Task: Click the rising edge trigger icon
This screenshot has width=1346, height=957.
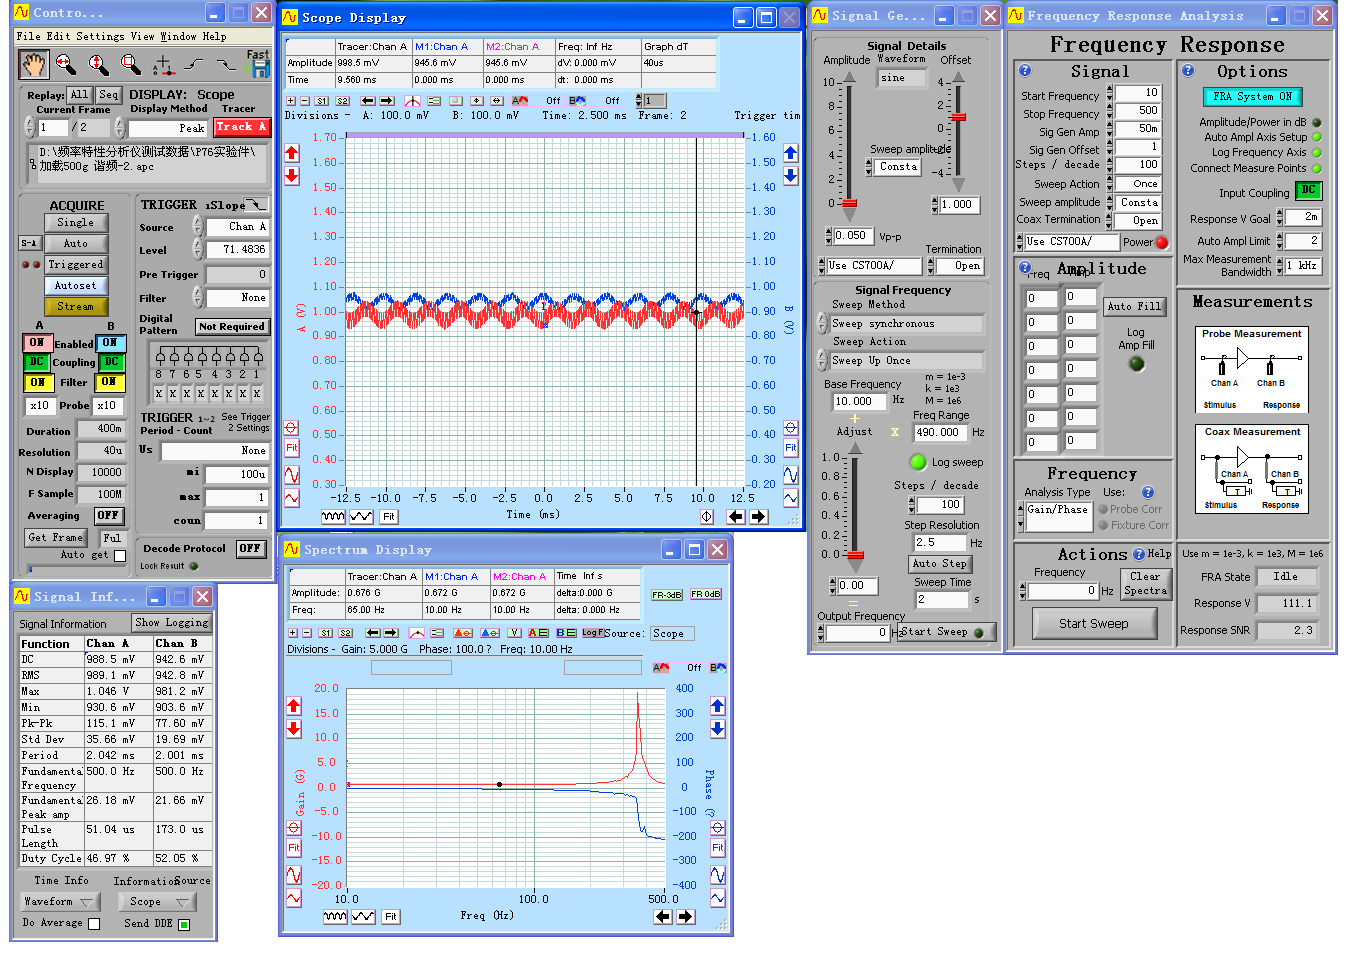Action: tap(194, 65)
